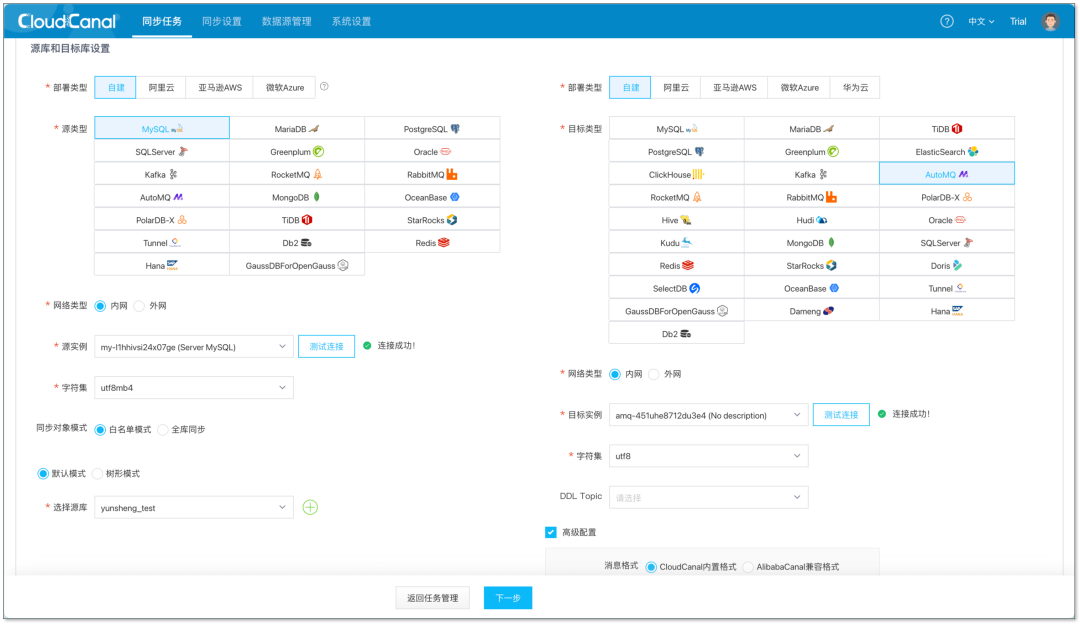
Task: Open the user avatar menu
Action: coord(1050,21)
